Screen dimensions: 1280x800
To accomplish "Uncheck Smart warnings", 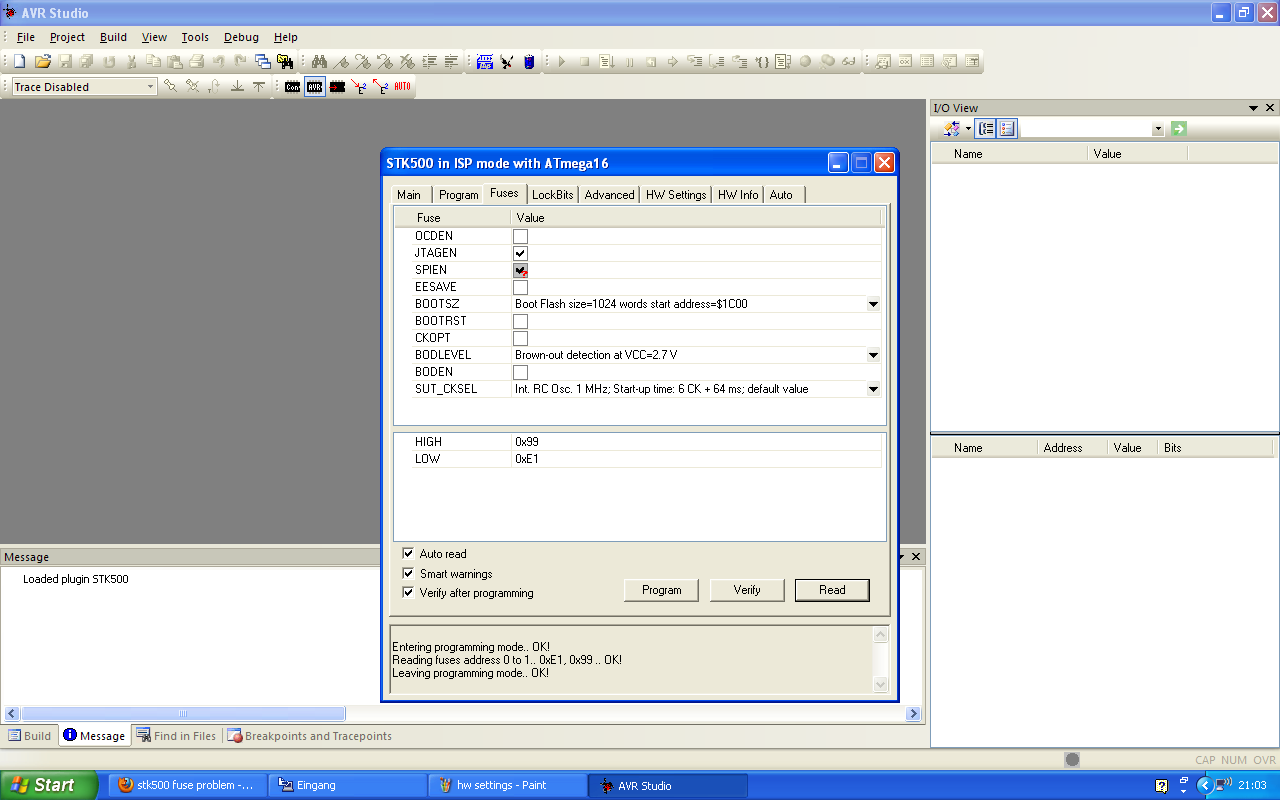I will (x=408, y=574).
